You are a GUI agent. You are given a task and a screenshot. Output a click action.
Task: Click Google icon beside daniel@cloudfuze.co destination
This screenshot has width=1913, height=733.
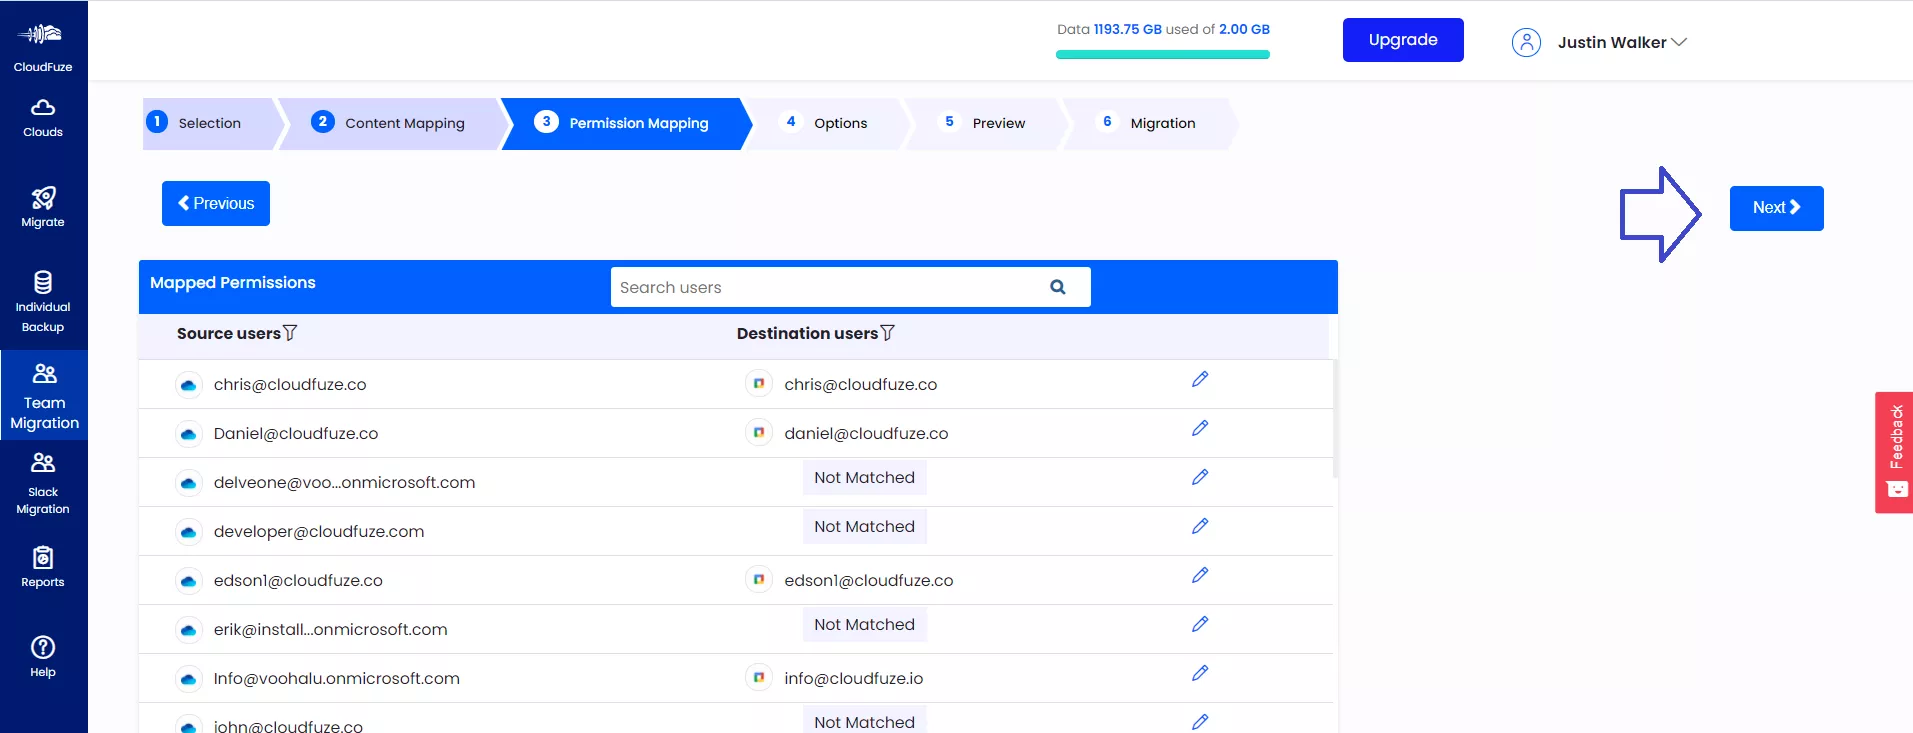tap(759, 433)
